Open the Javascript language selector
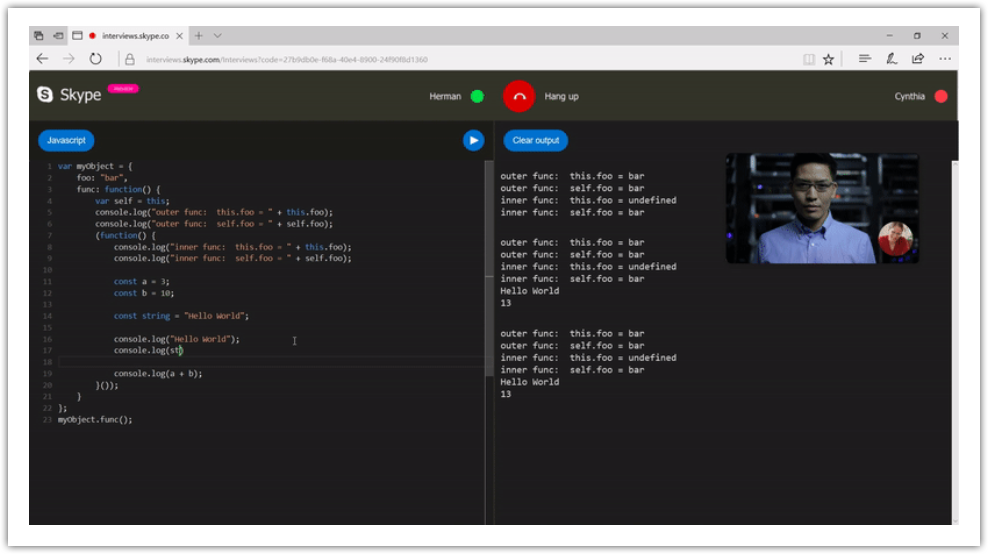The image size is (988, 554). click(66, 140)
